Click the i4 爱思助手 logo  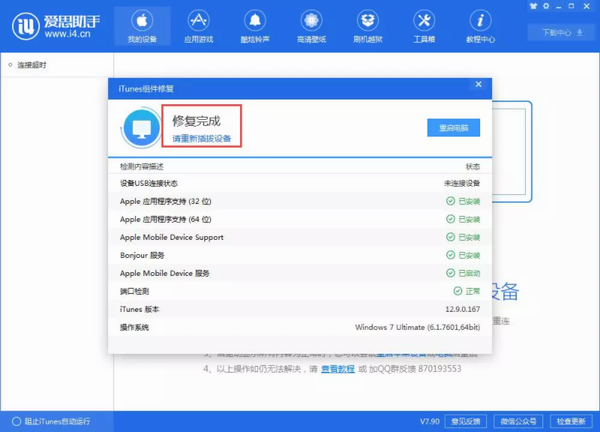(56, 26)
